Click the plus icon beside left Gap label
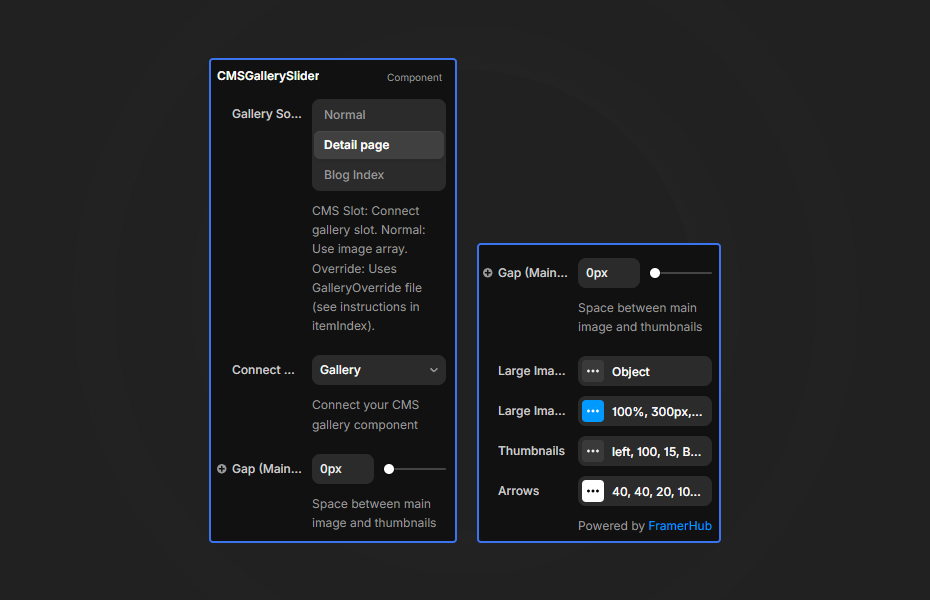 tap(221, 468)
